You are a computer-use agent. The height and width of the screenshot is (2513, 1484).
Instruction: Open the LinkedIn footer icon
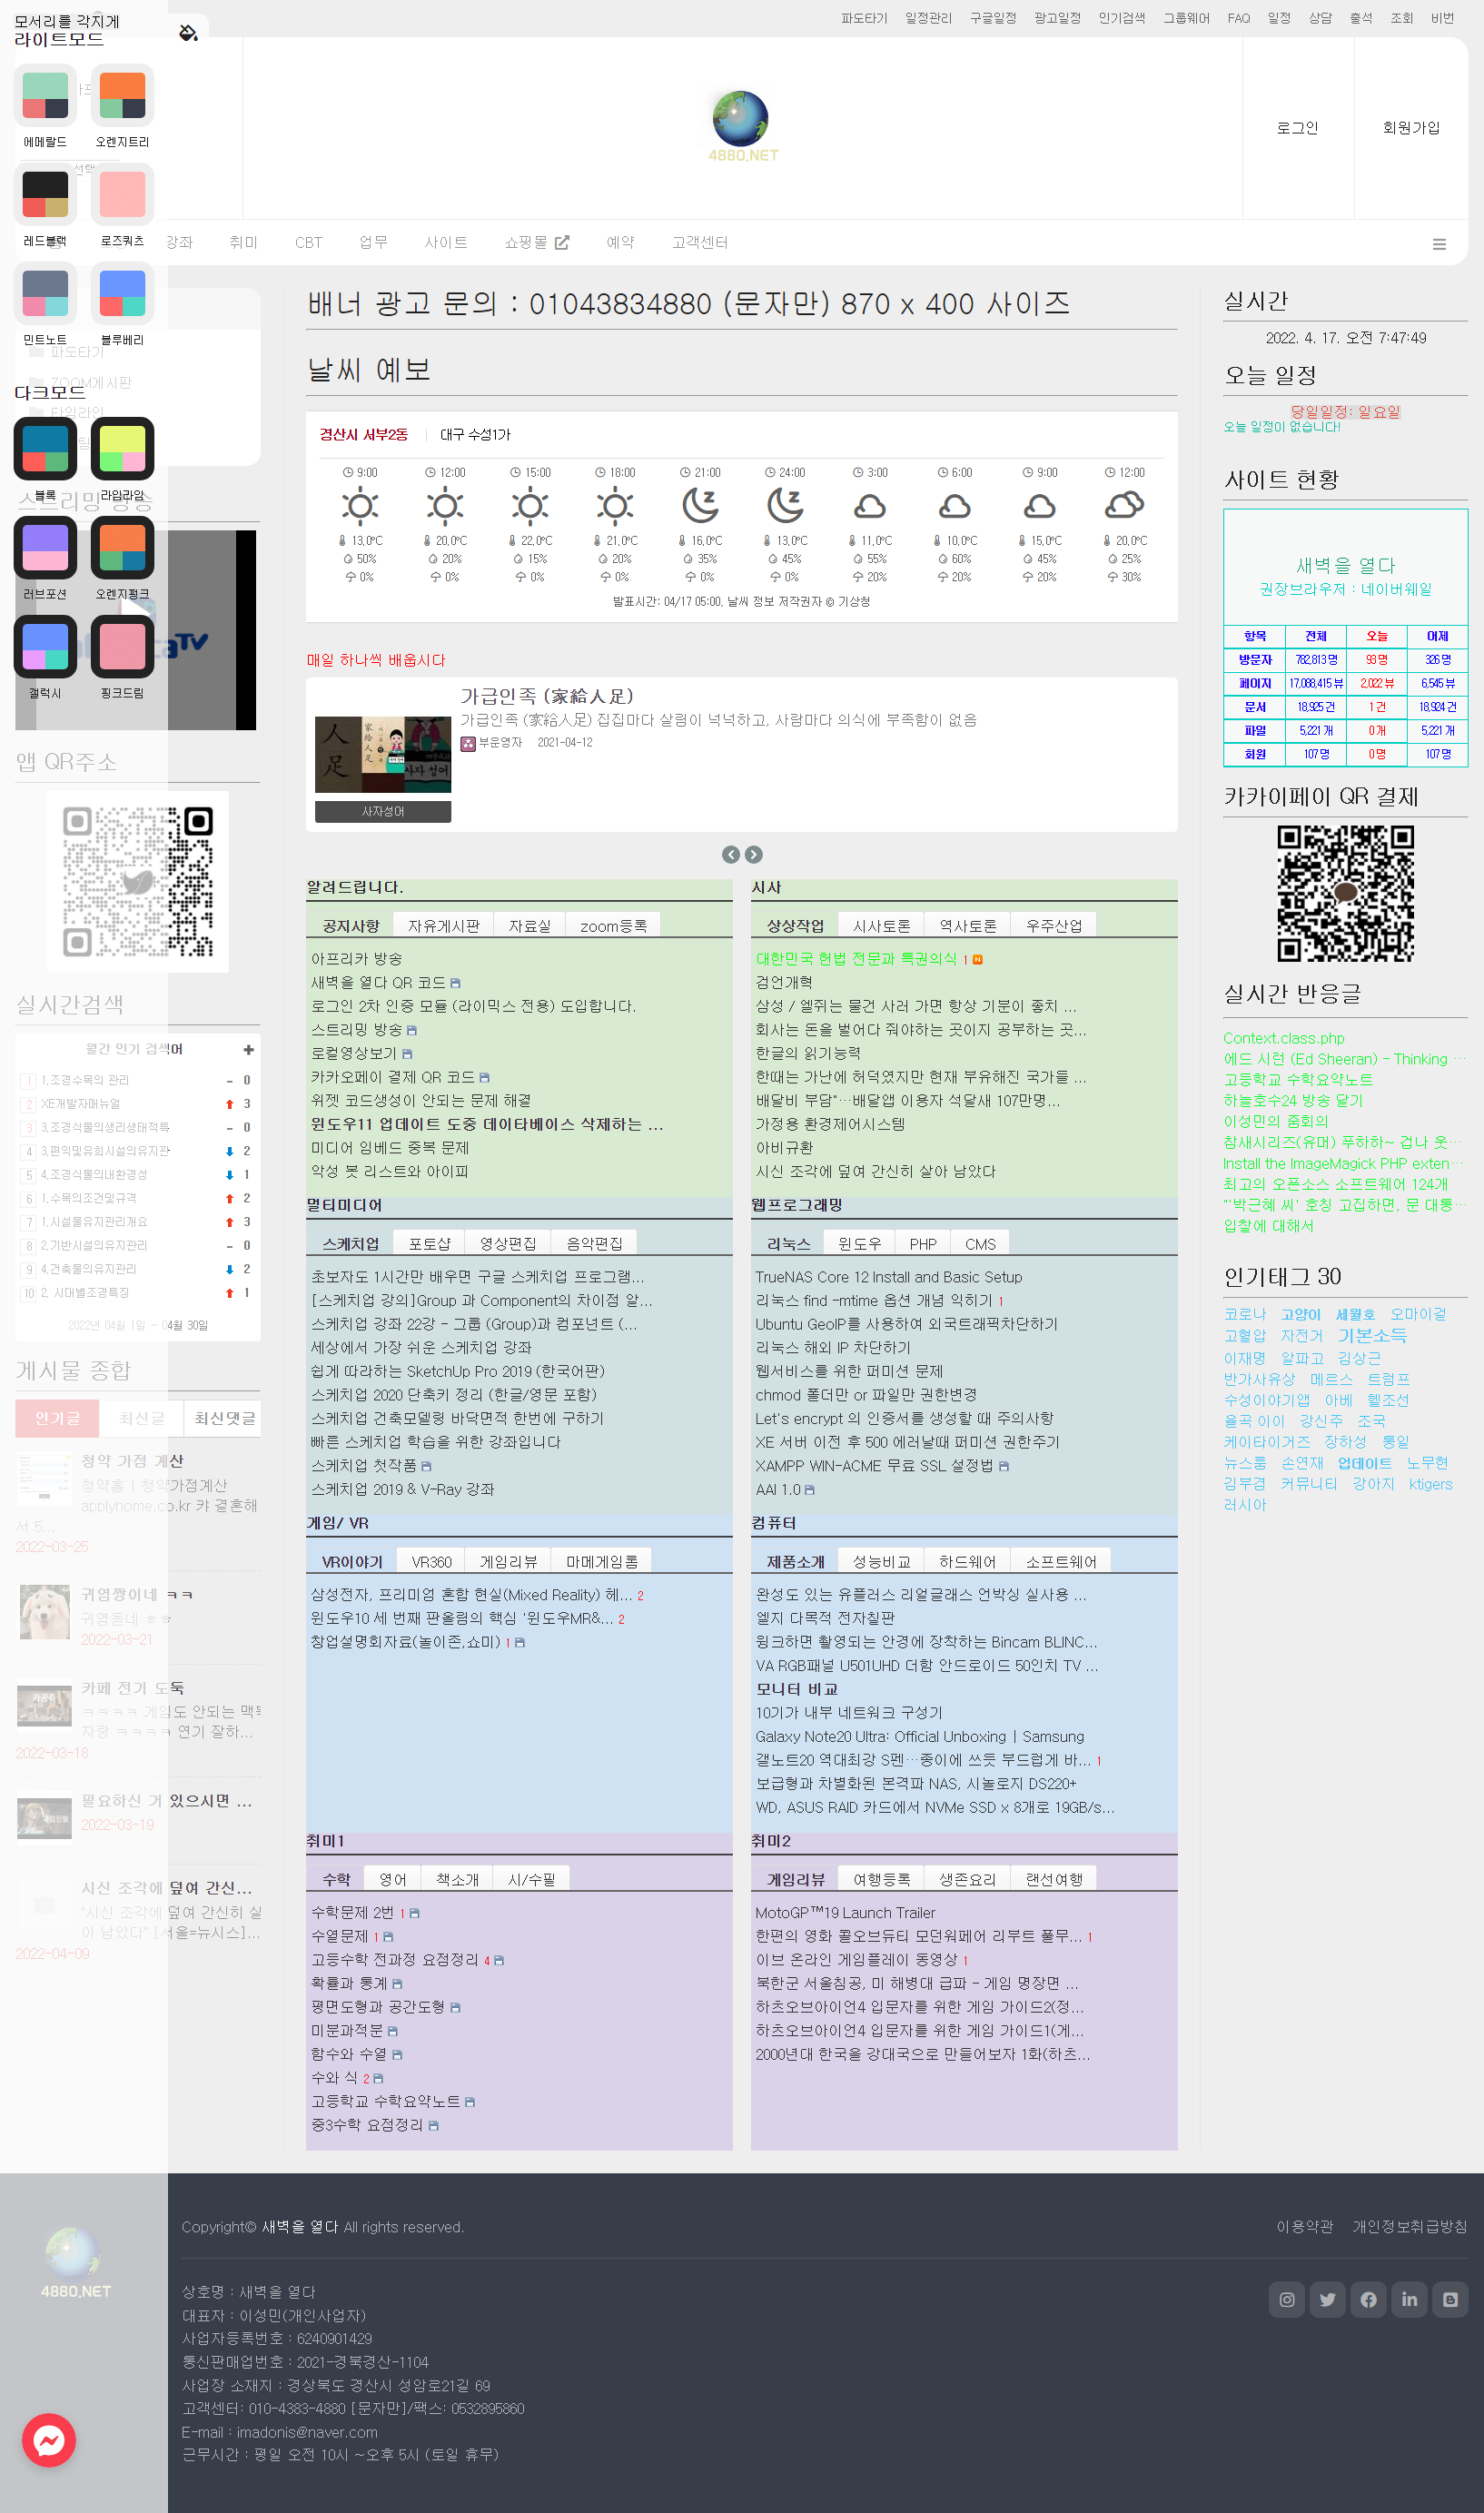click(x=1409, y=2299)
